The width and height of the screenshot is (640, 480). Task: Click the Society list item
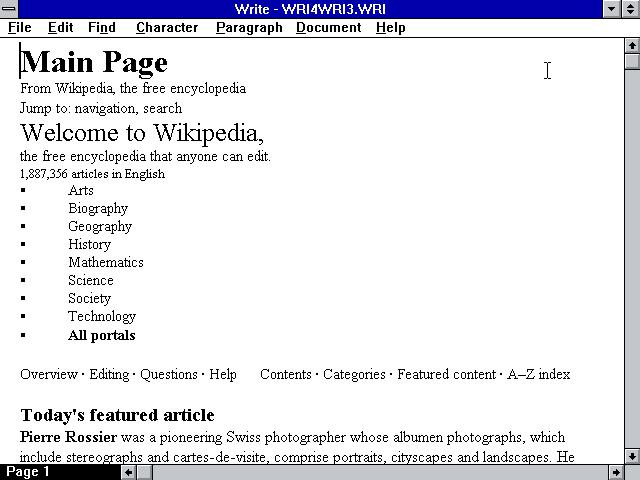89,298
